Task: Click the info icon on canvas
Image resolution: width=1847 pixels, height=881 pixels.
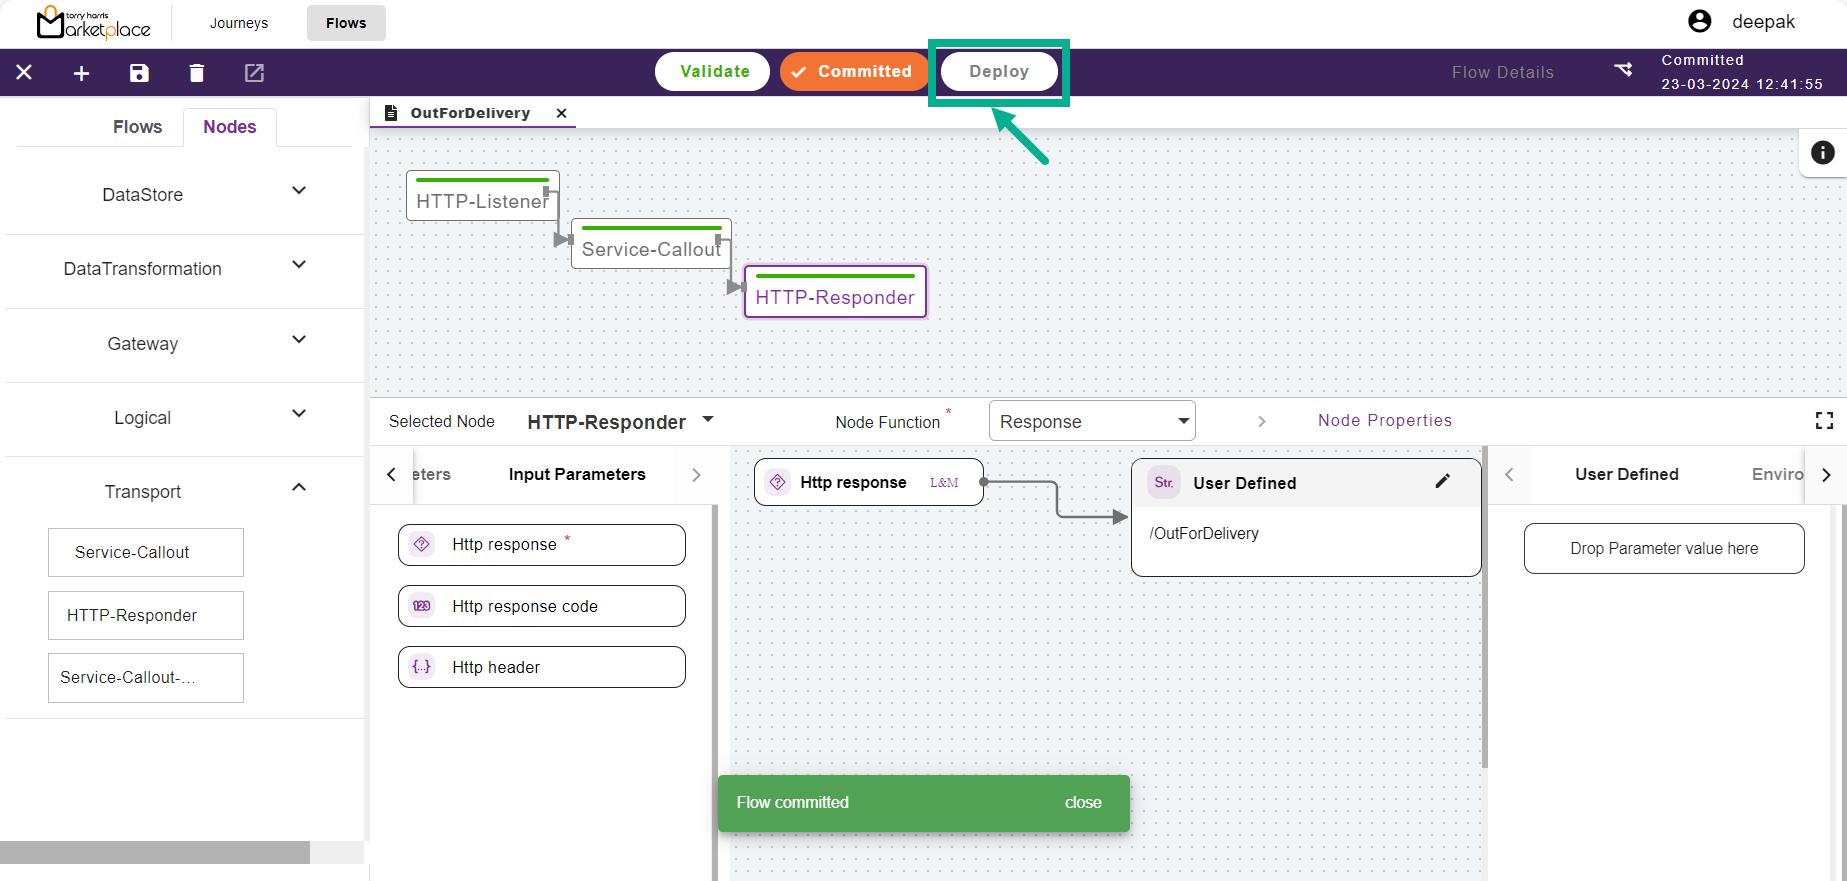Action: (1822, 152)
